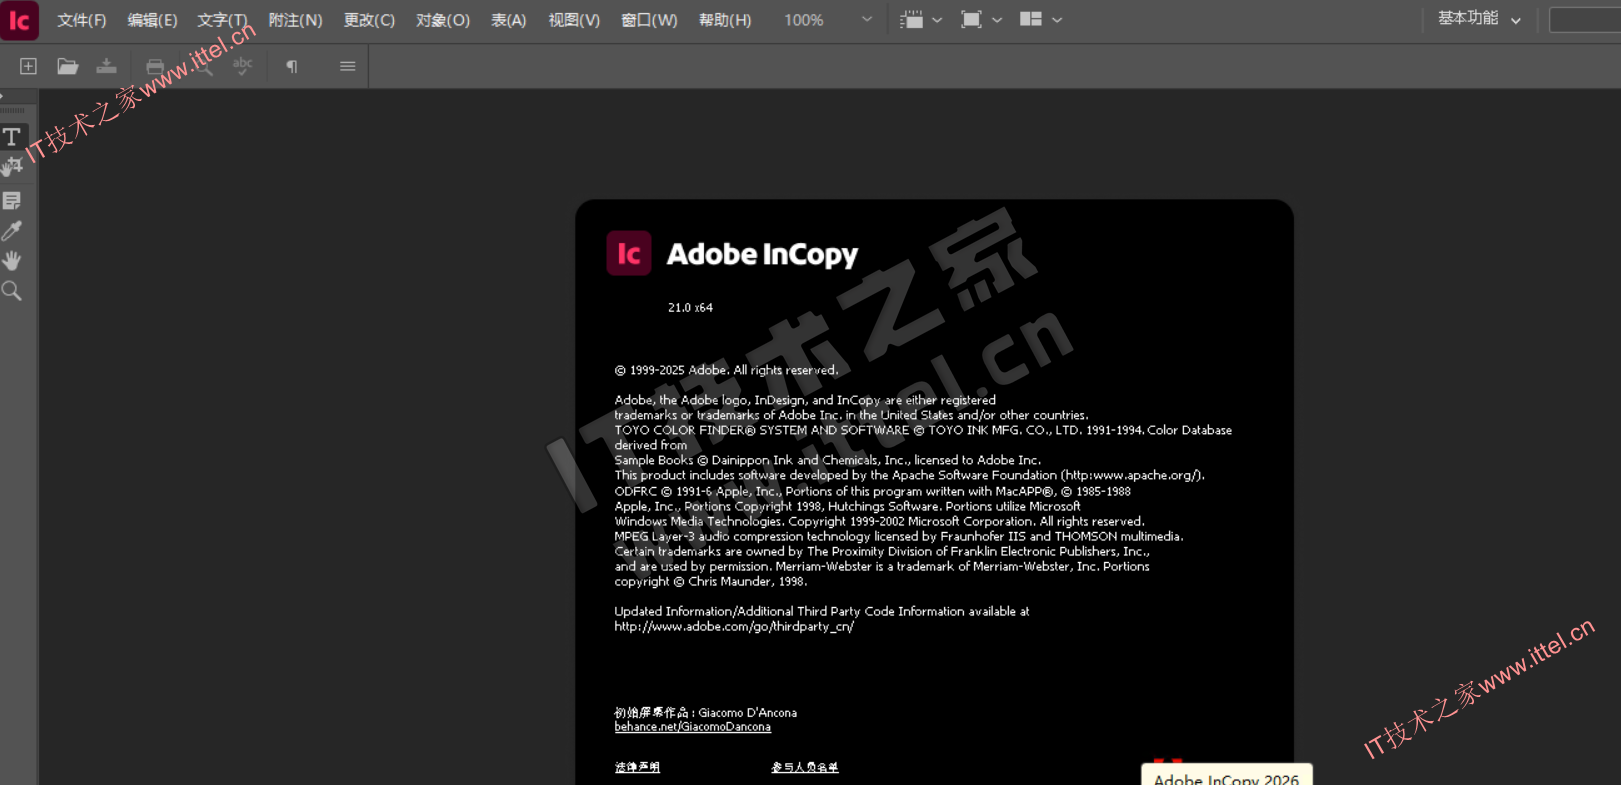
Task: Toggle hidden characters with the pilcrow icon
Action: [x=291, y=66]
